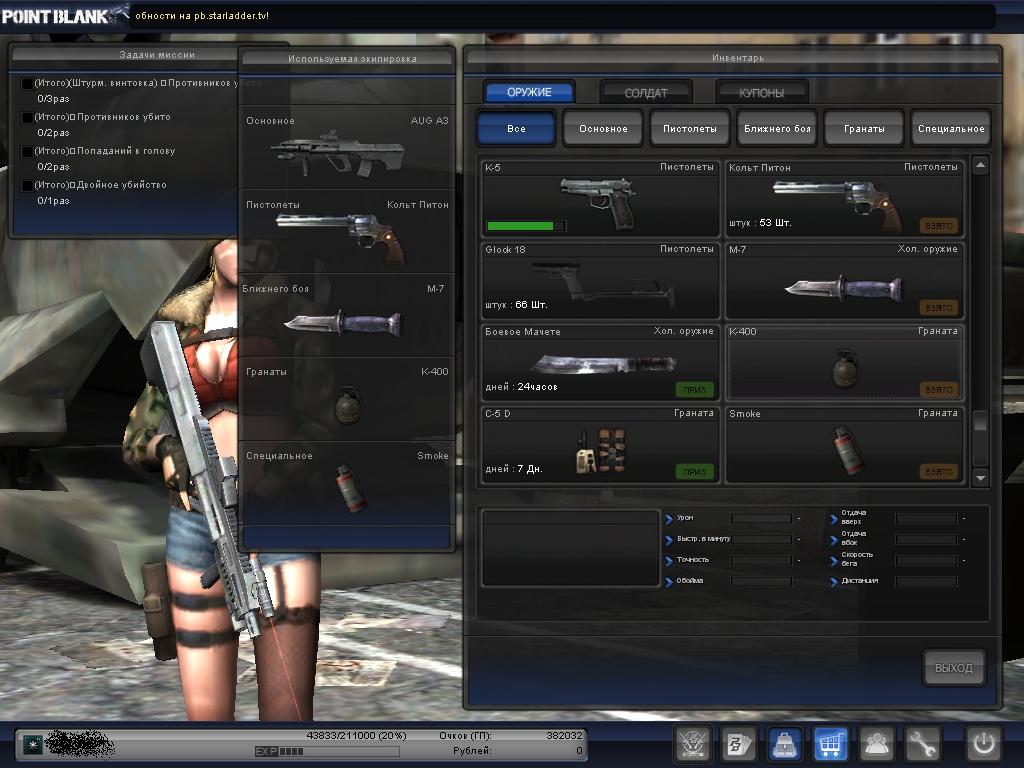This screenshot has width=1024, height=768.
Task: Click the Обойма stat label
Action: (690, 581)
